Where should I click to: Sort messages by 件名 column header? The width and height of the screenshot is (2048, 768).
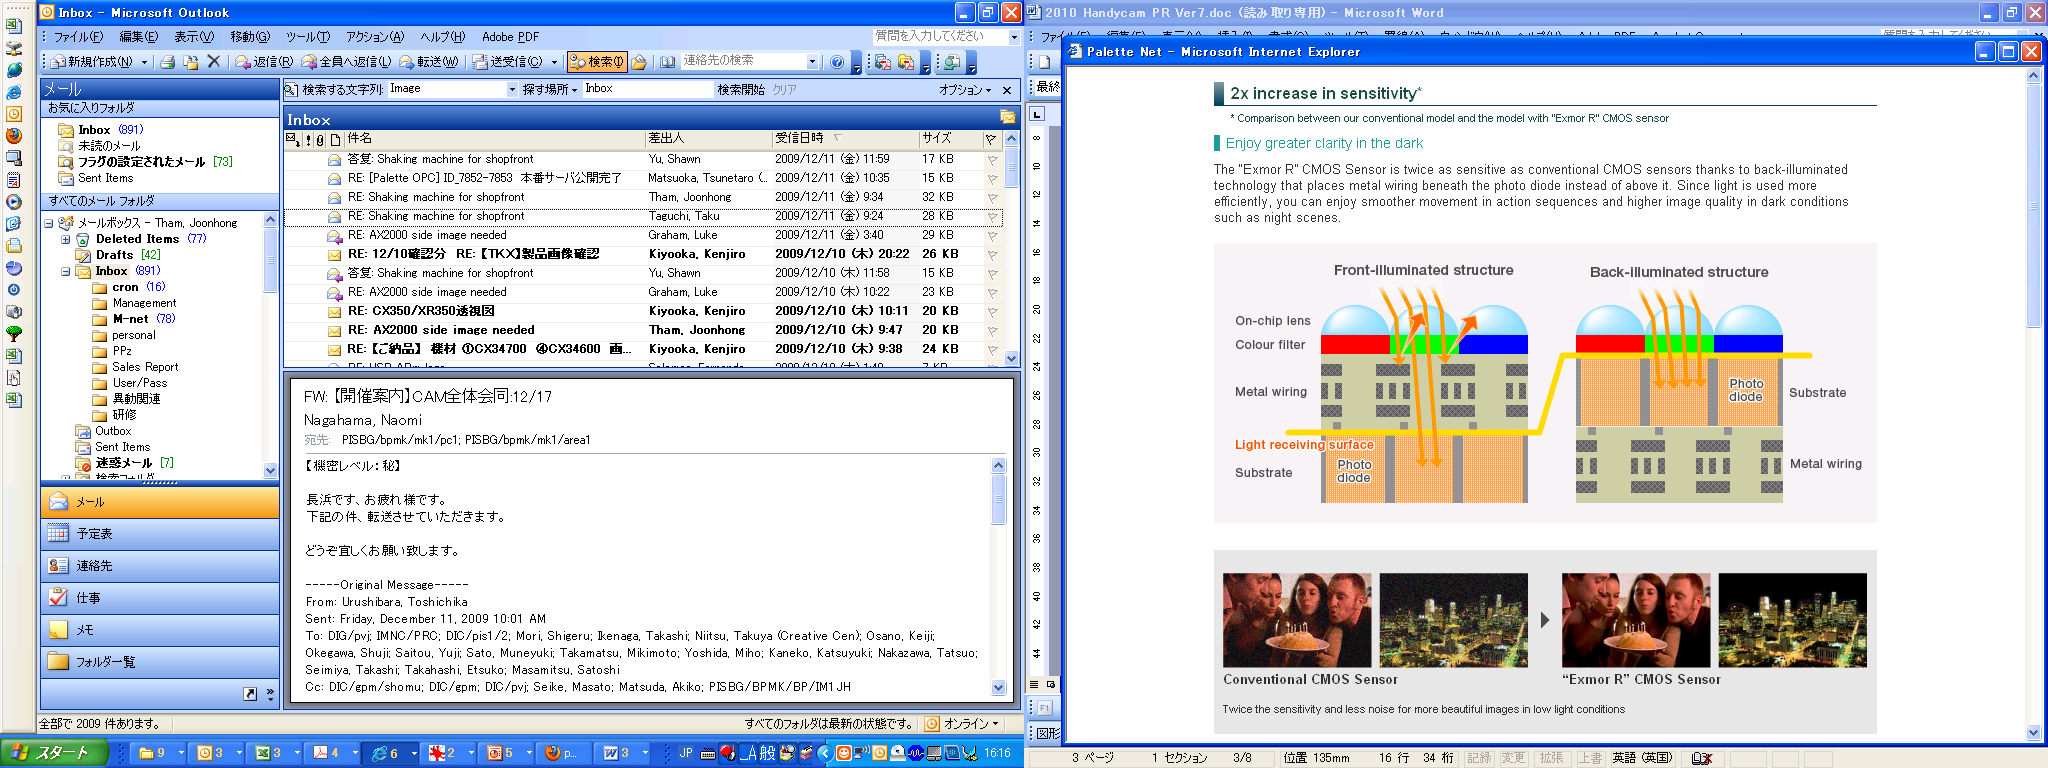494,139
